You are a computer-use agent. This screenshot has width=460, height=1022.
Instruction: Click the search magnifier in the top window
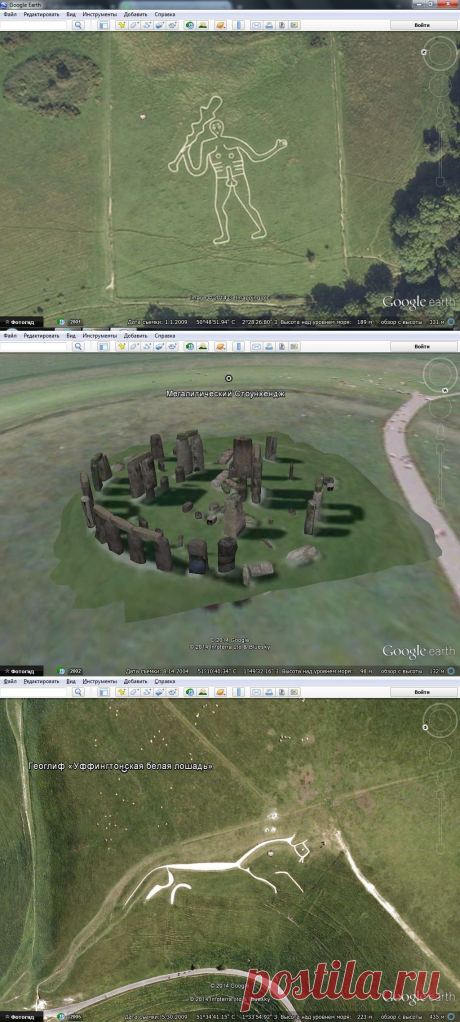(78, 25)
